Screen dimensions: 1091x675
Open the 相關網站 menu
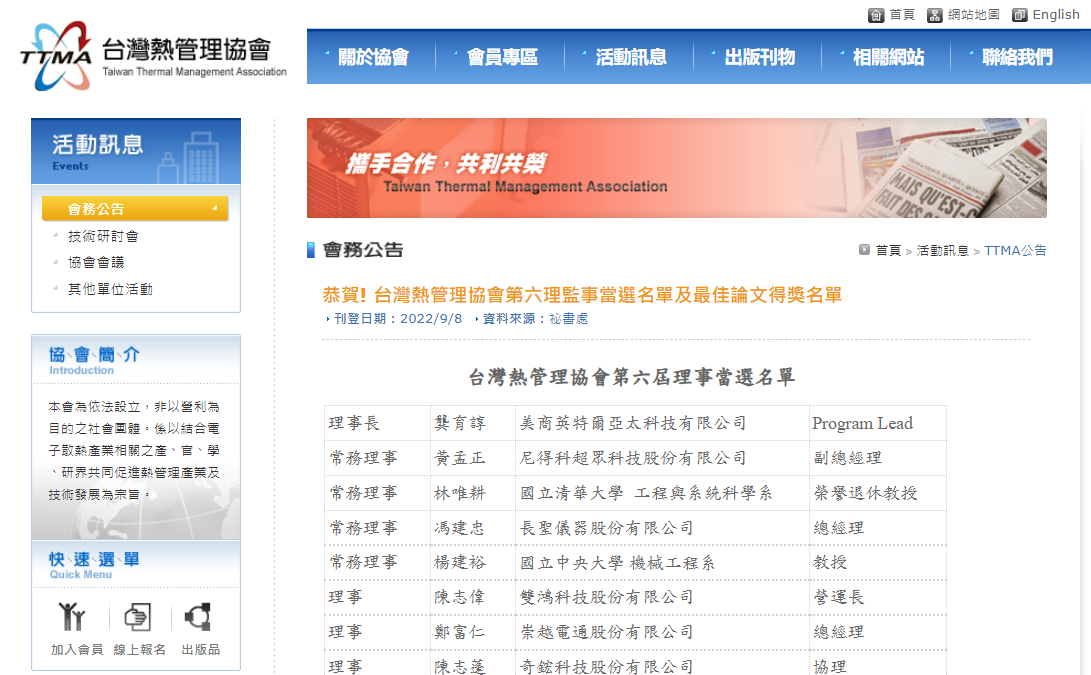tap(889, 57)
